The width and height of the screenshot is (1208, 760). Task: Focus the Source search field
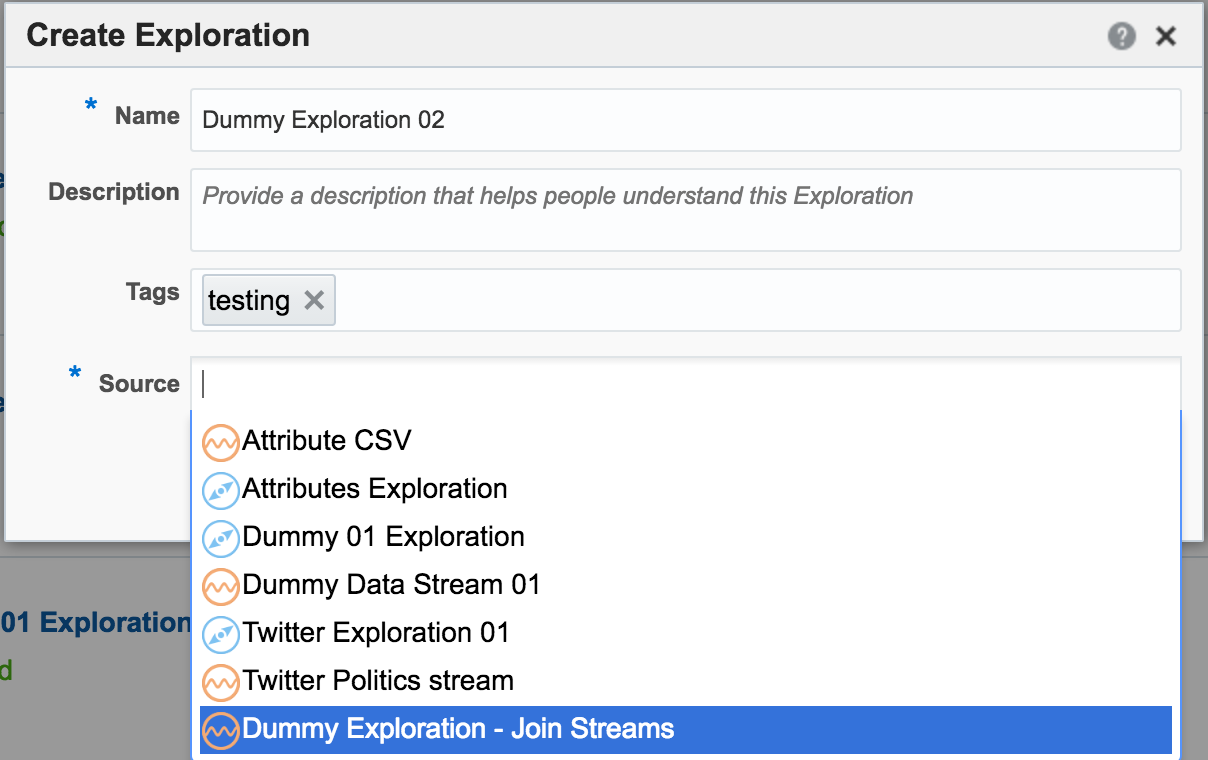coord(686,384)
